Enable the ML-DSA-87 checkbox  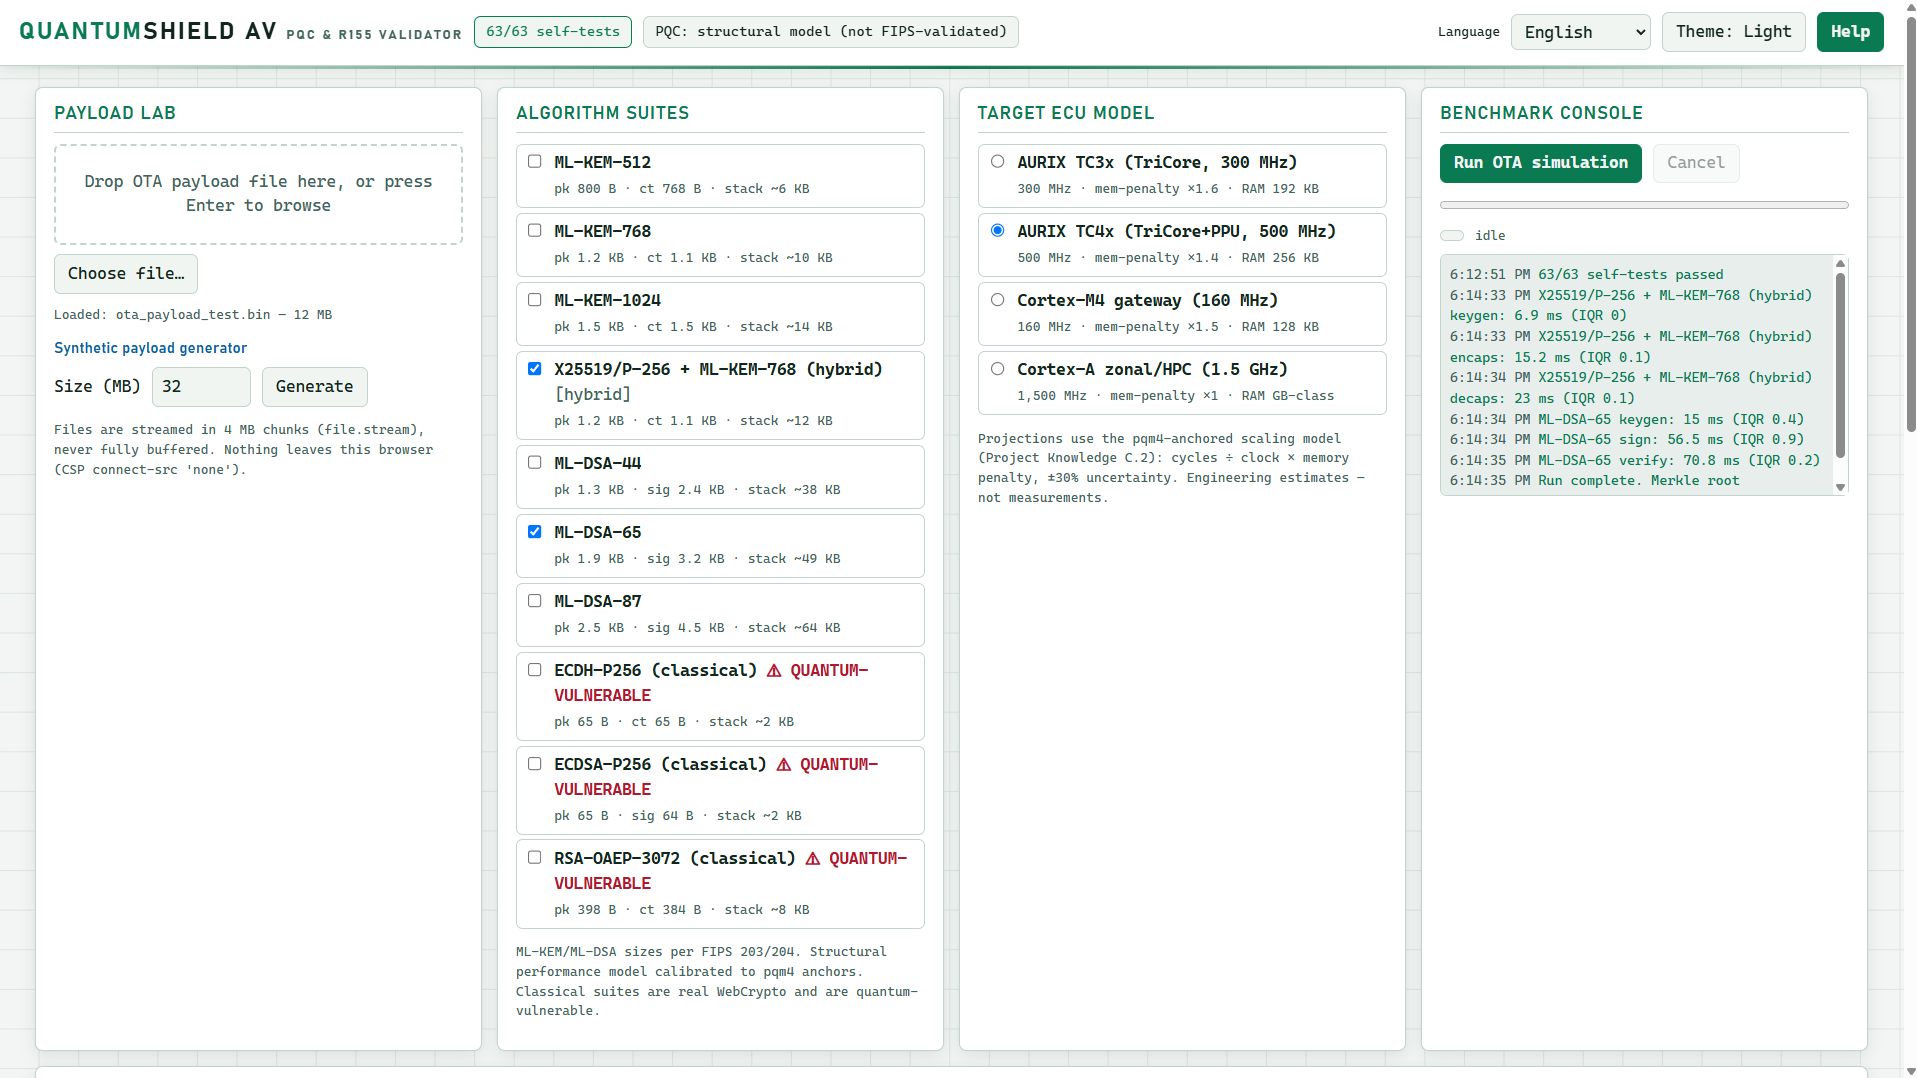534,600
